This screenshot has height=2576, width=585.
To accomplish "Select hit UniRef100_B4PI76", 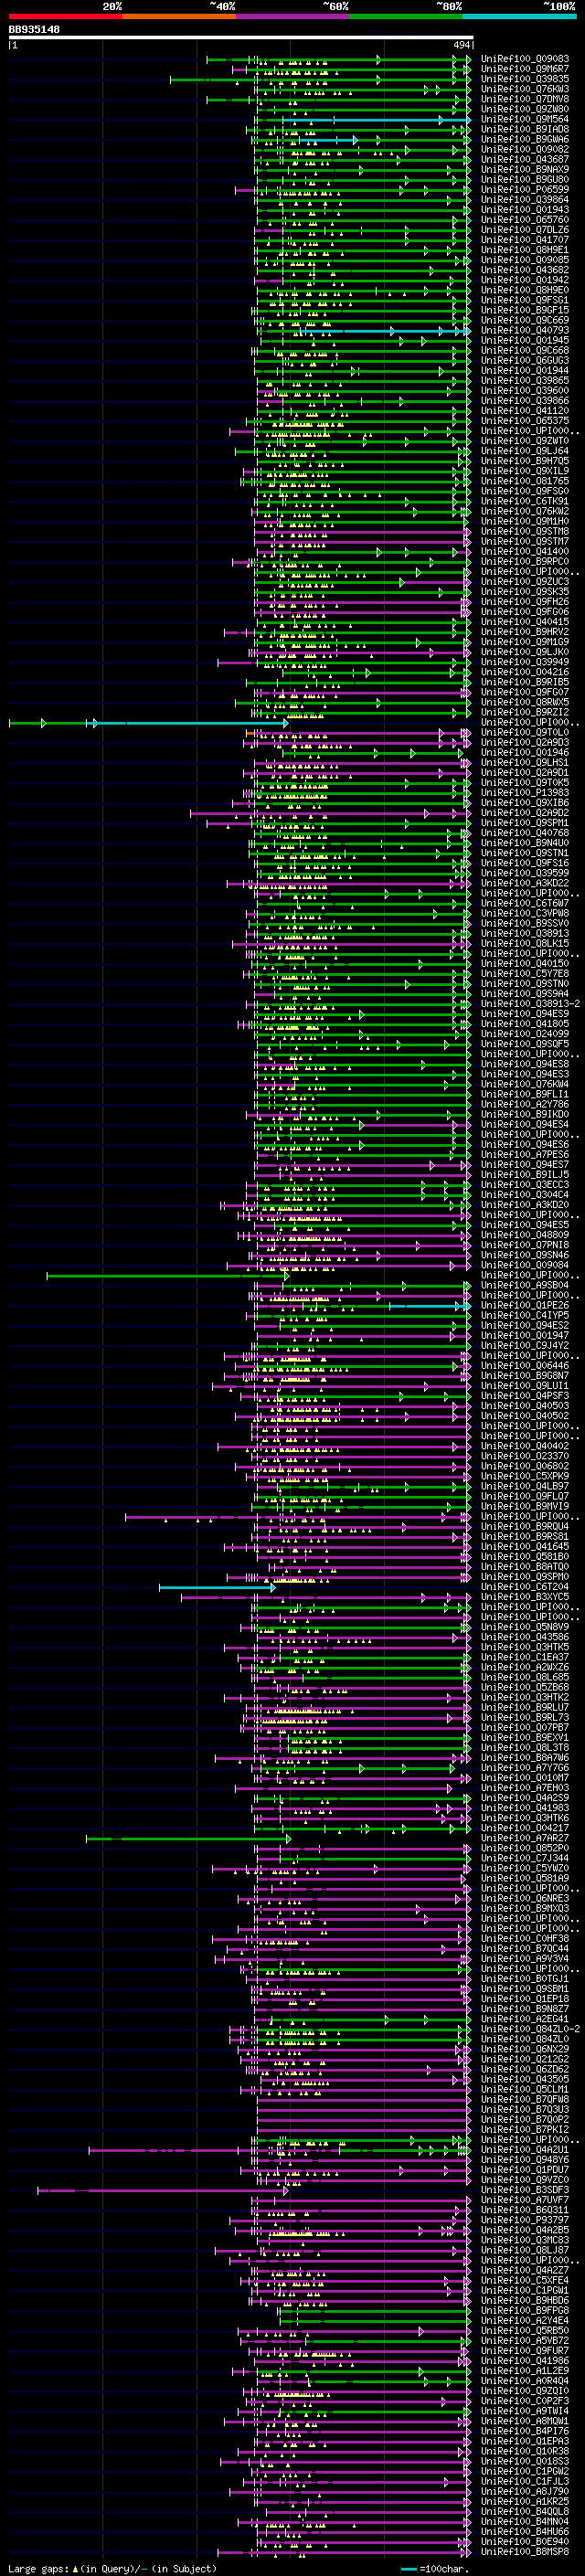I will (x=525, y=2430).
